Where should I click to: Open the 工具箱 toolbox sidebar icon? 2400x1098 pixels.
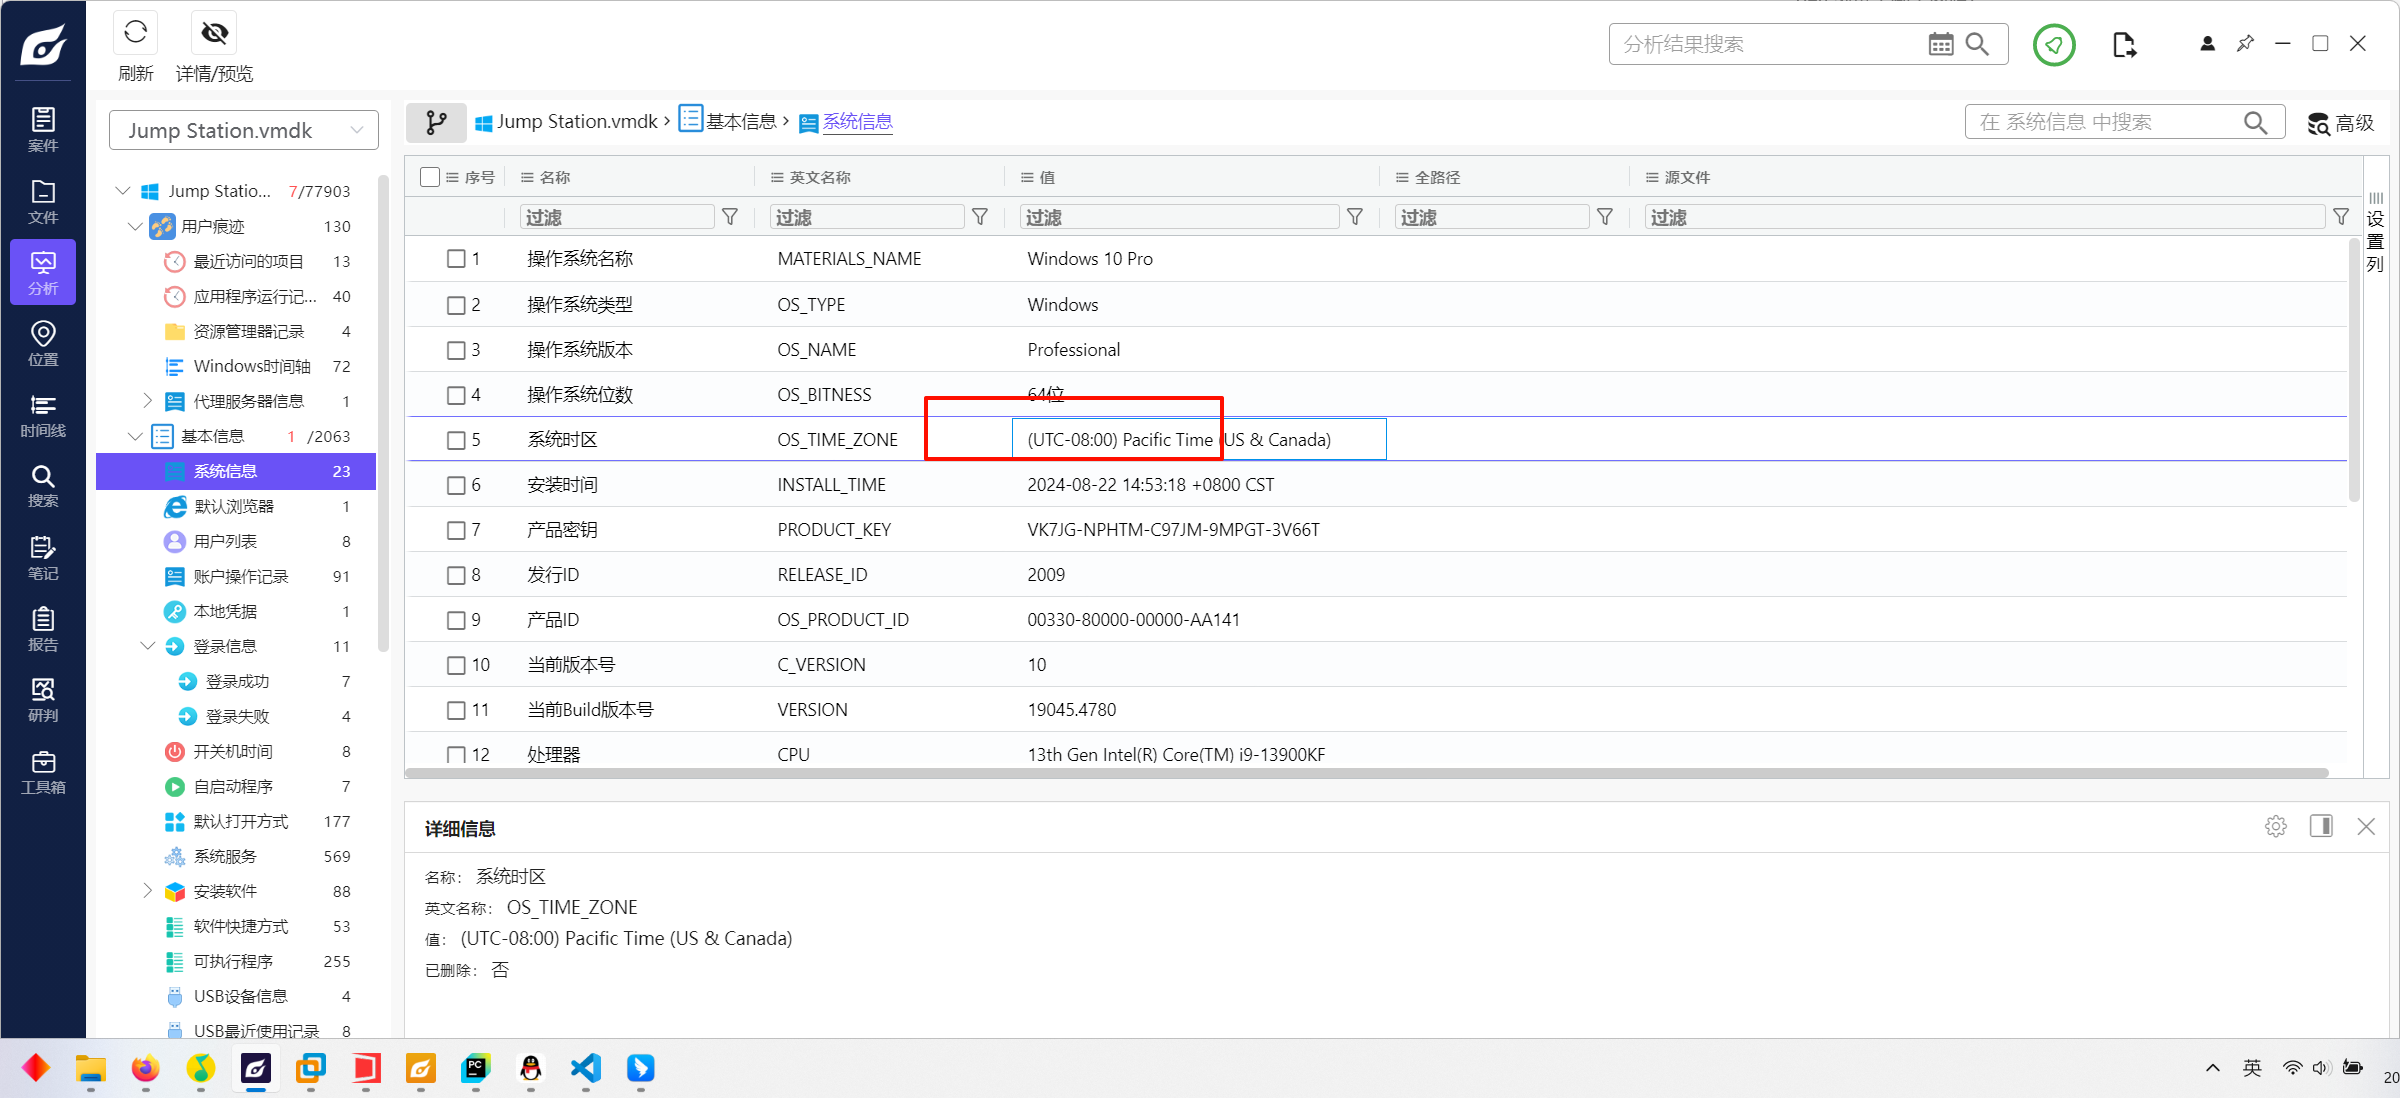[43, 772]
